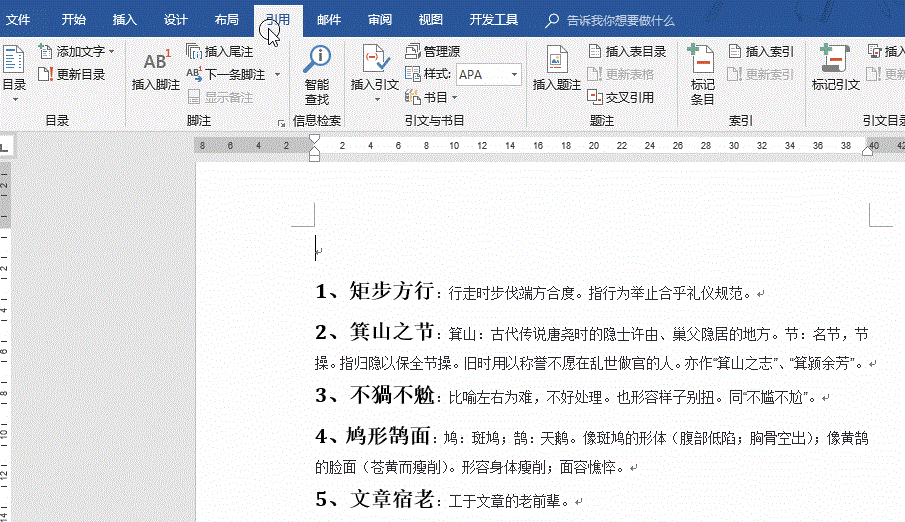
Task: Click 标记条目 mark entry icon
Action: (x=701, y=58)
